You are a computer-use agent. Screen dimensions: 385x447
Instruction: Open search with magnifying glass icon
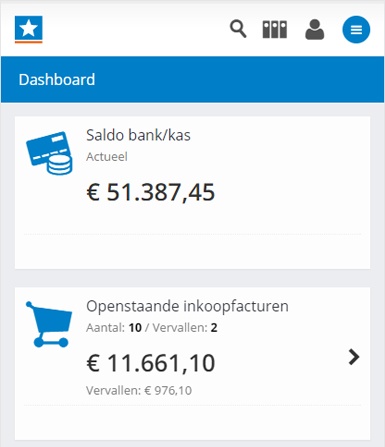click(x=238, y=29)
